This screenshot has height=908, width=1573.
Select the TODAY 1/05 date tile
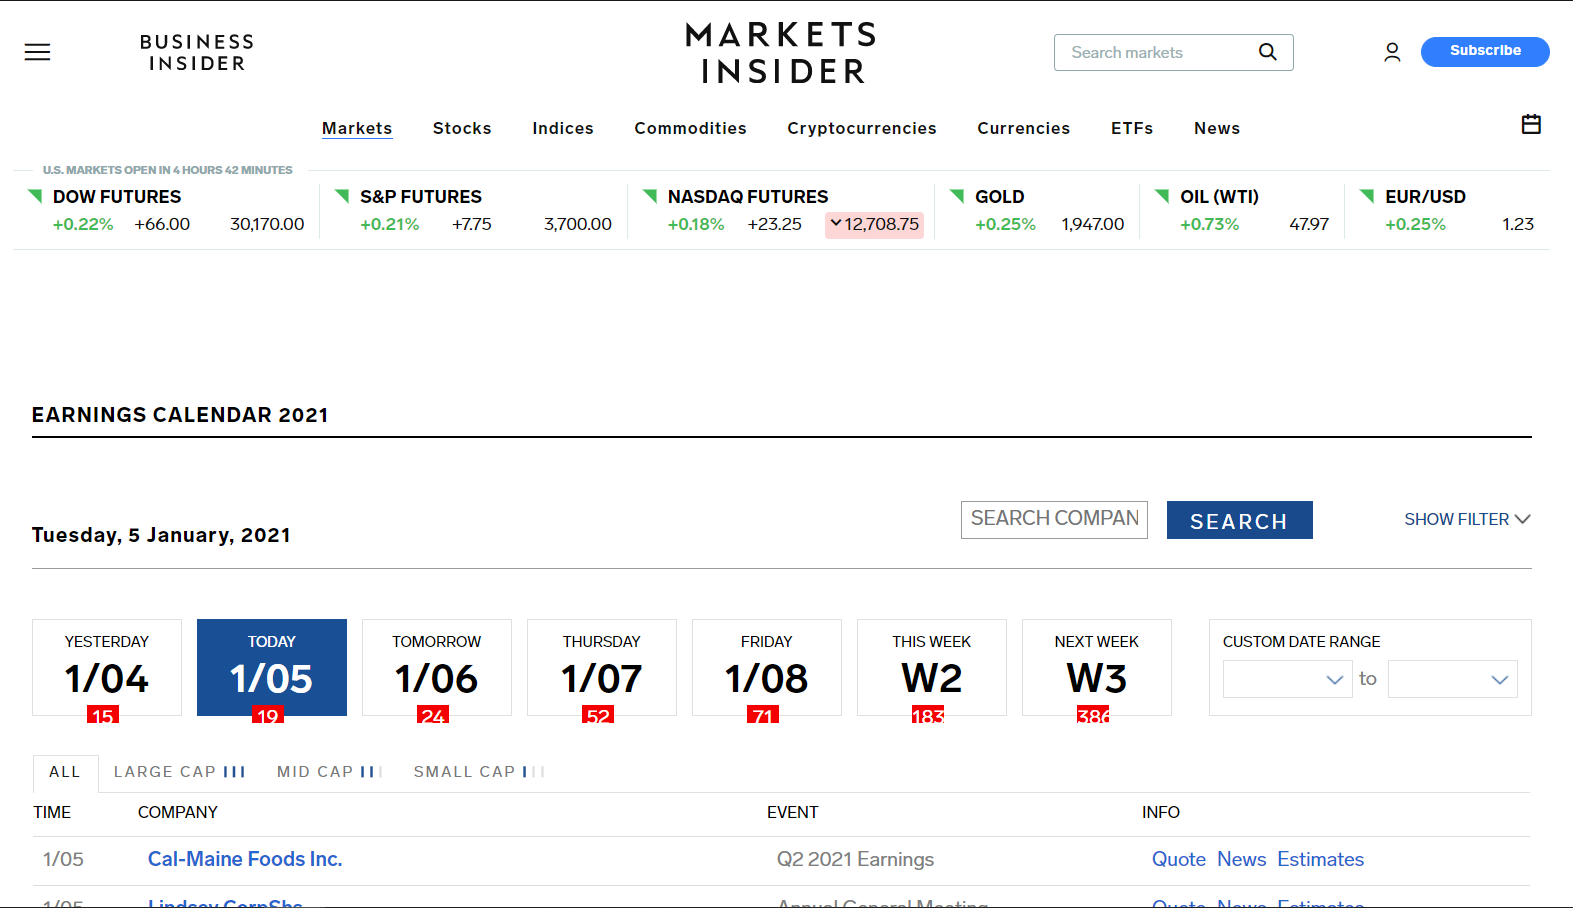coord(272,667)
